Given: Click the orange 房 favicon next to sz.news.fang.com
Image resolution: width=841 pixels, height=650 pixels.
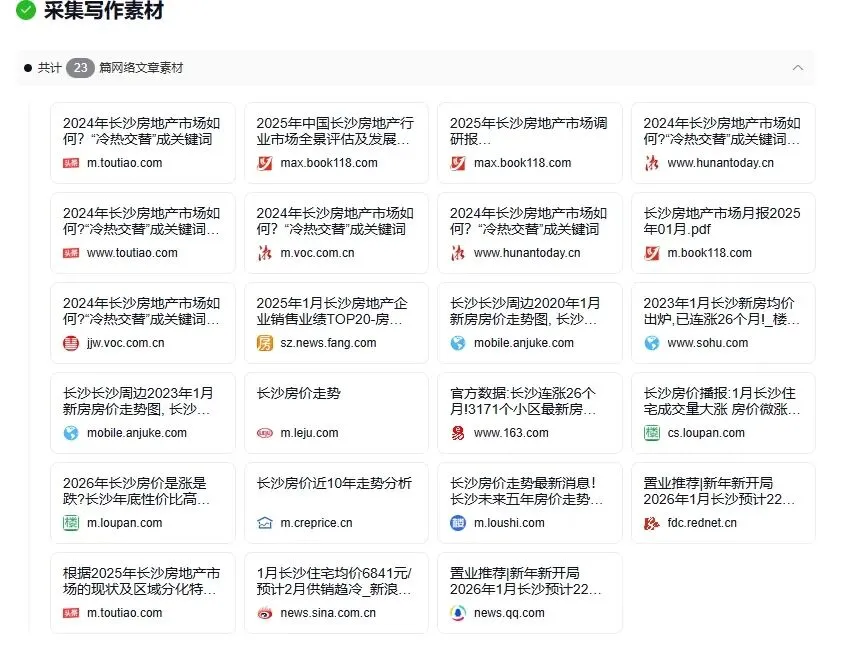Looking at the screenshot, I should click(264, 343).
